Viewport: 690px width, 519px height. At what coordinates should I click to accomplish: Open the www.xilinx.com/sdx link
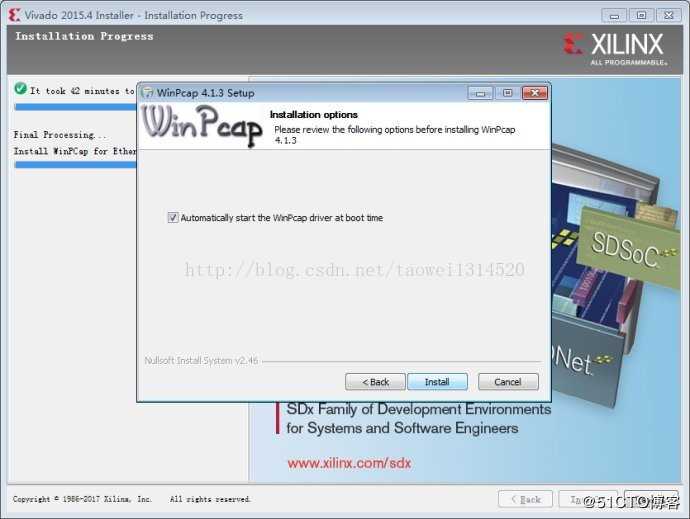click(349, 463)
